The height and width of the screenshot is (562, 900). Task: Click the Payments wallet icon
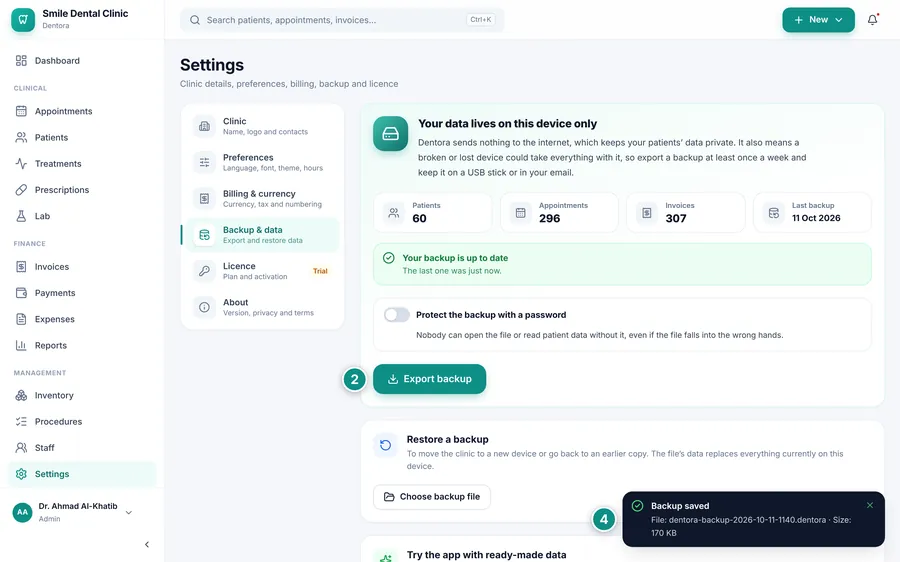point(21,293)
